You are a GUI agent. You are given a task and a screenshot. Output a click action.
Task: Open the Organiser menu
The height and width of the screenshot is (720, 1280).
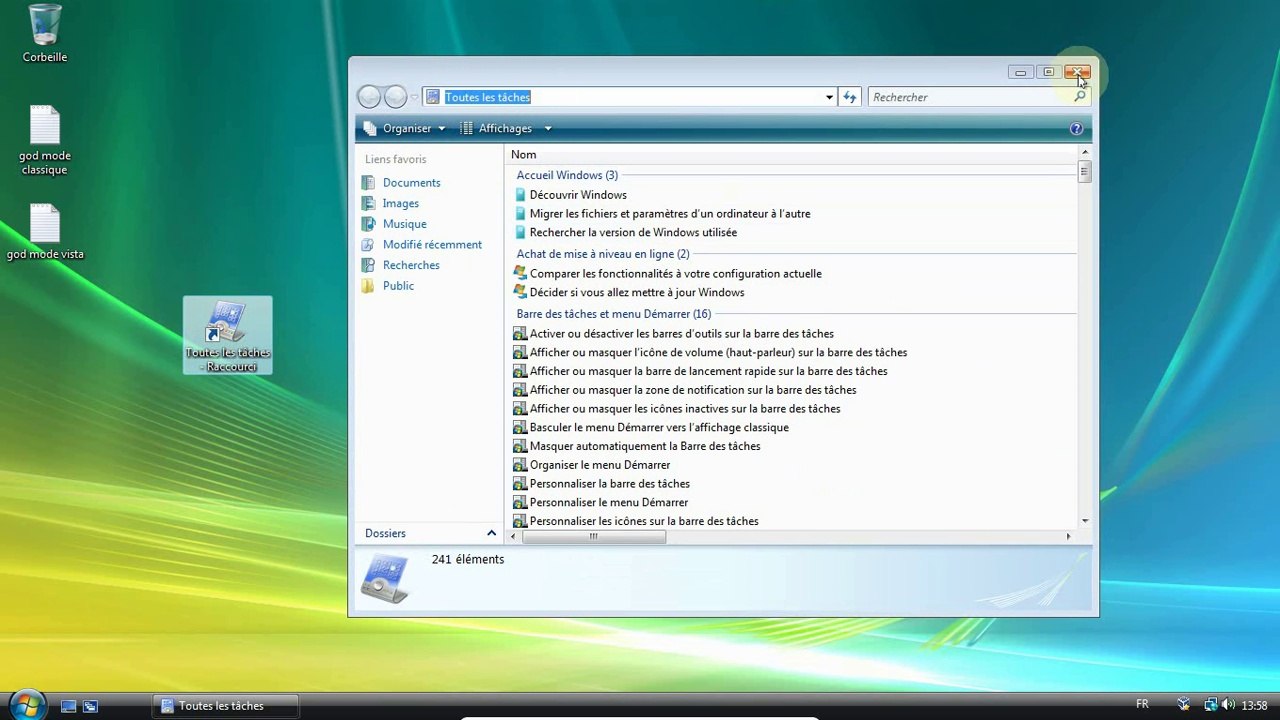click(405, 128)
